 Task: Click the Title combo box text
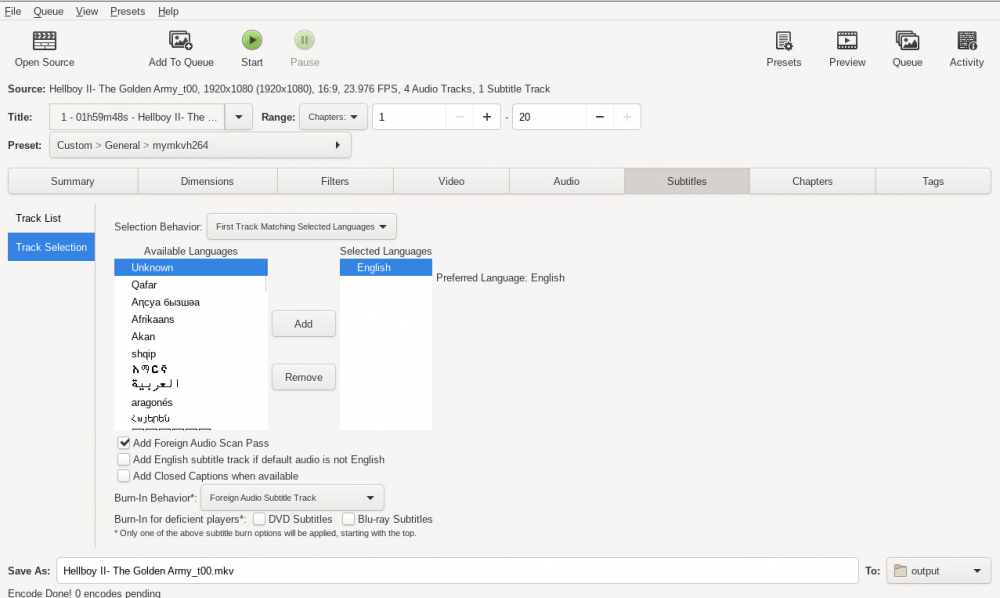(x=138, y=117)
